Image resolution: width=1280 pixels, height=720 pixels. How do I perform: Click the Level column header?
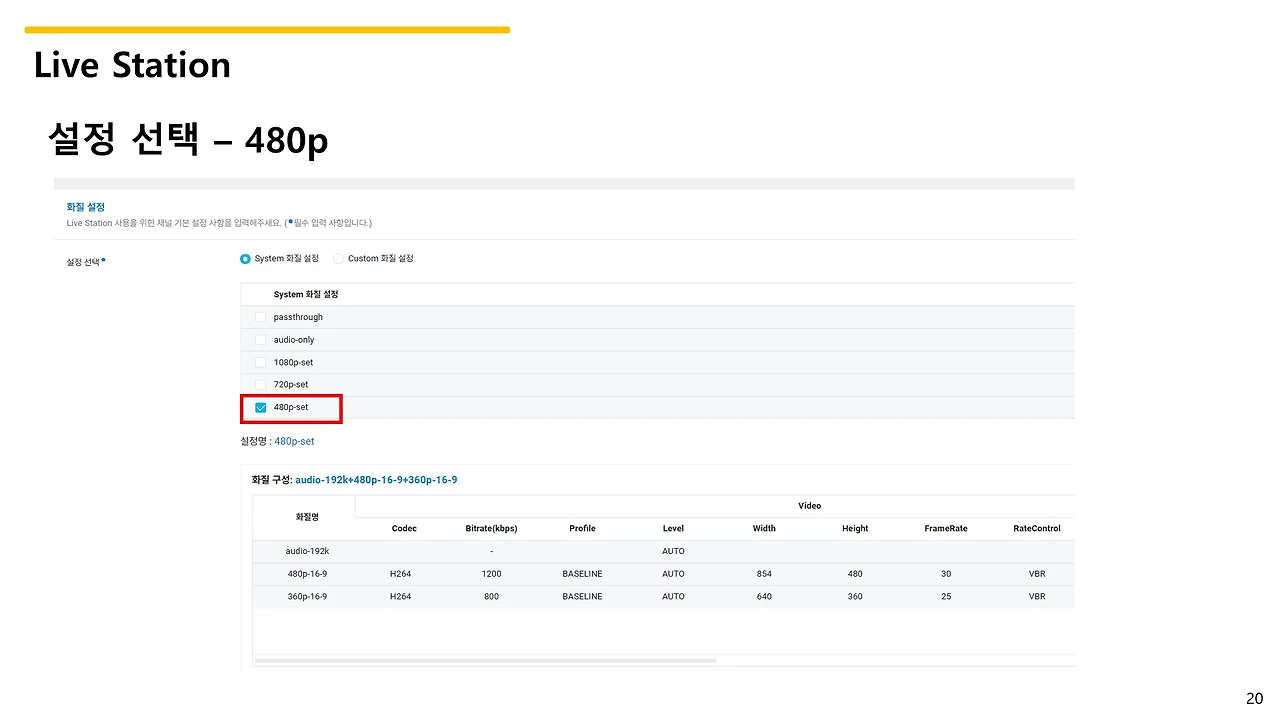[673, 528]
